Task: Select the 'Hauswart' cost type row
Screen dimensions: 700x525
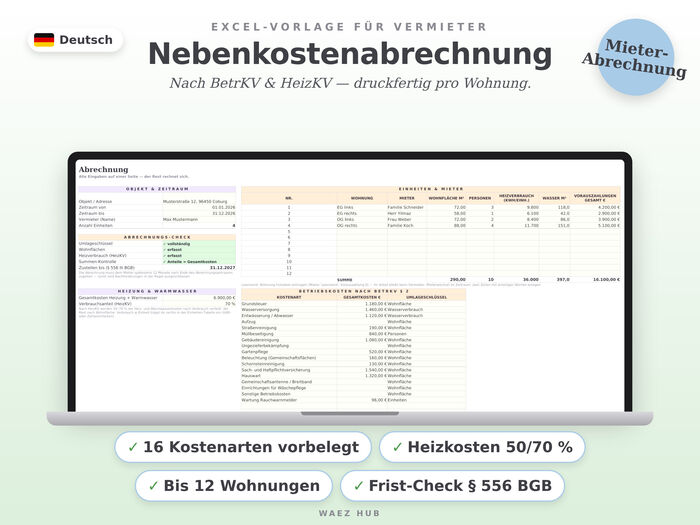Action: 354,376
